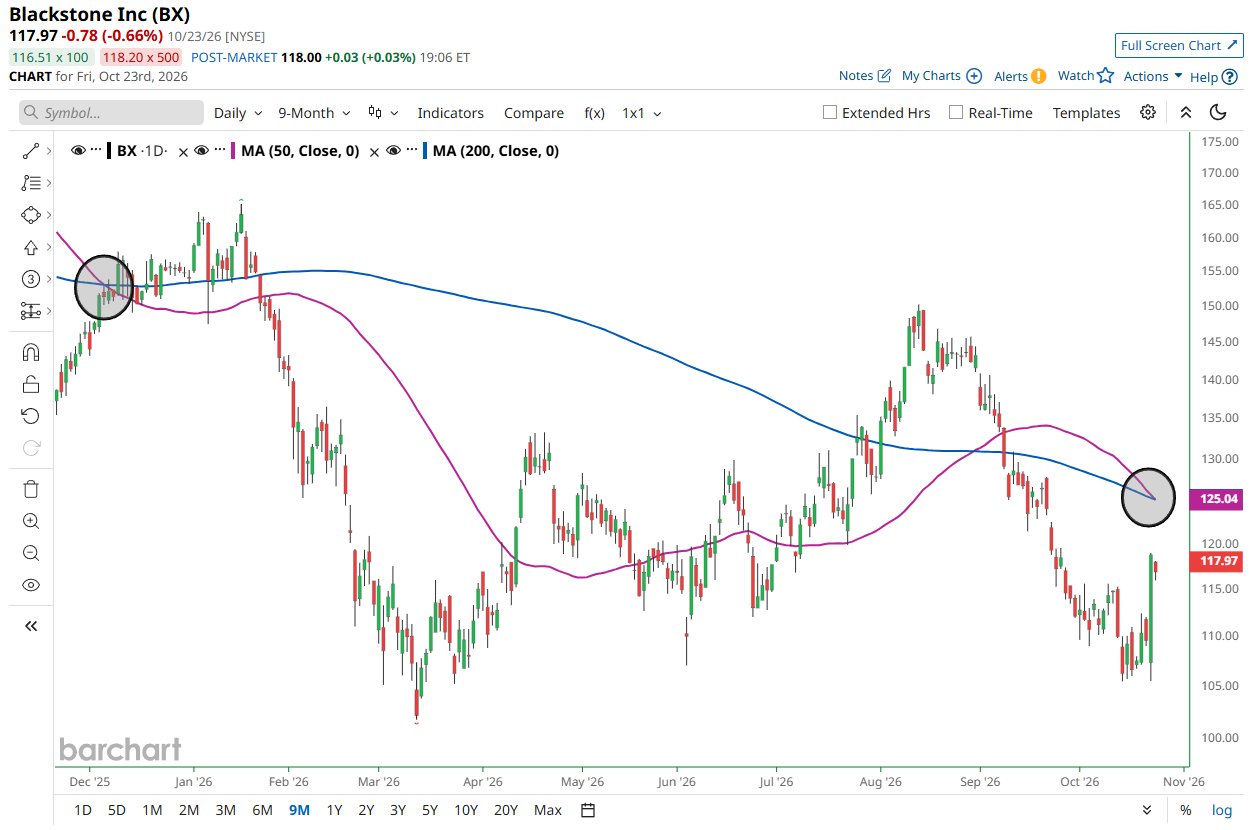Image resolution: width=1253 pixels, height=830 pixels.
Task: Remove the BX plot with its X
Action: click(x=182, y=151)
